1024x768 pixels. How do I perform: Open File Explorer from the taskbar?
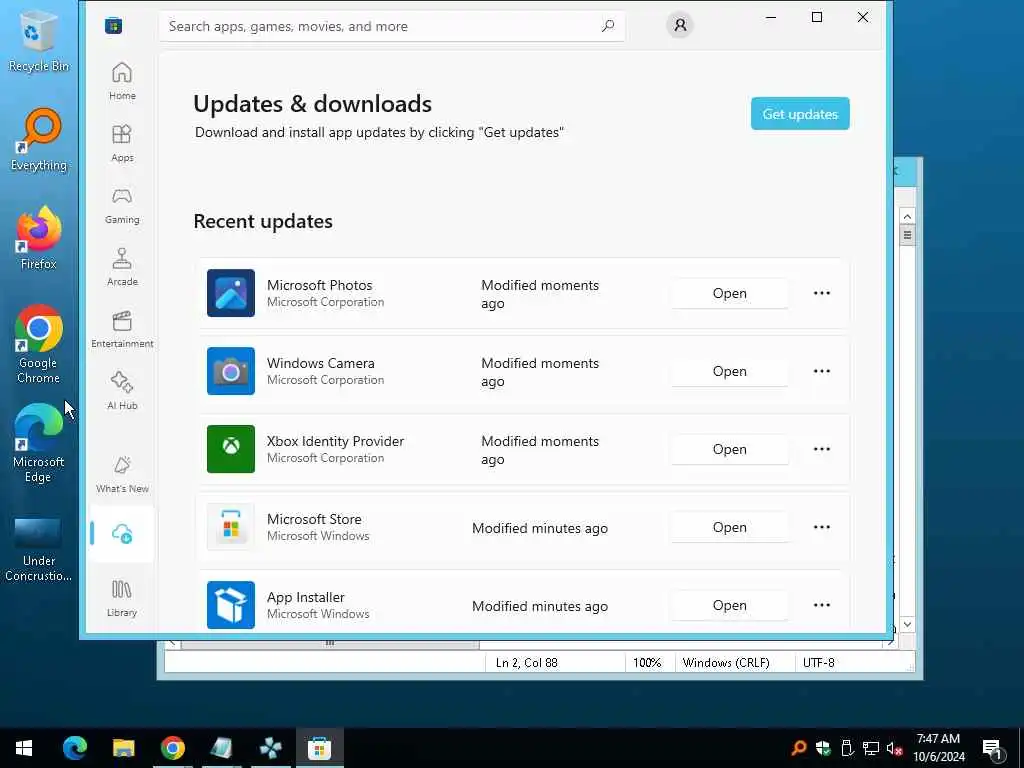click(123, 748)
